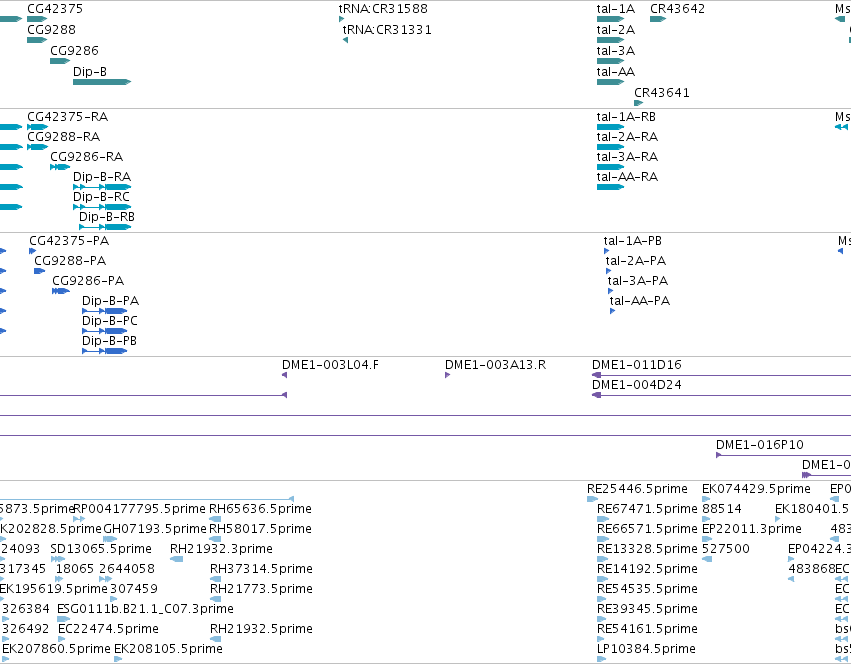This screenshot has height=664, width=851.
Task: Select the tal-3A-PA protein
Action: click(611, 291)
